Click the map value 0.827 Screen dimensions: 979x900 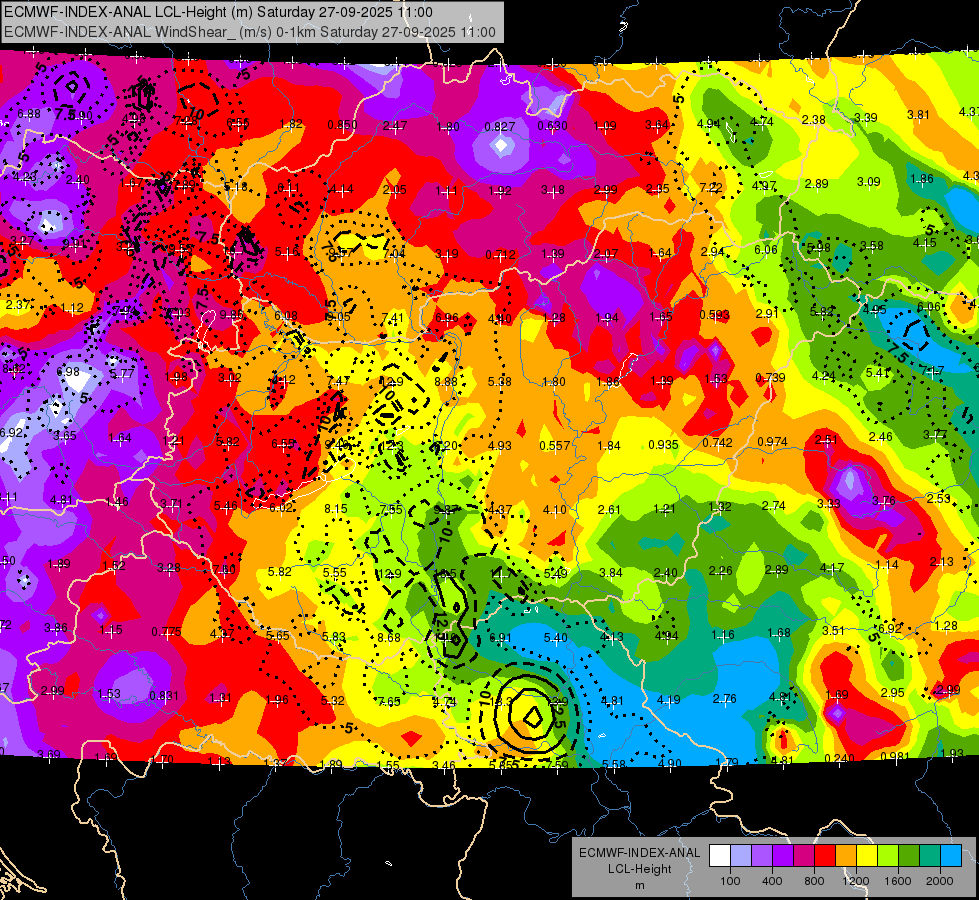(x=500, y=127)
